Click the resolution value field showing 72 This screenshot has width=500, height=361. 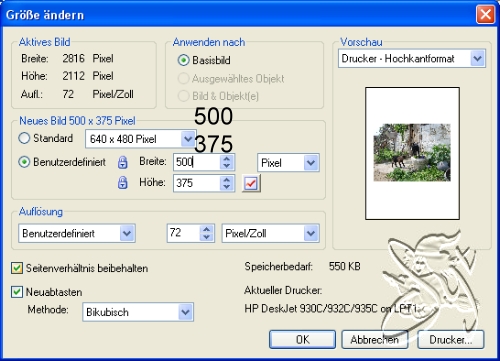[184, 233]
